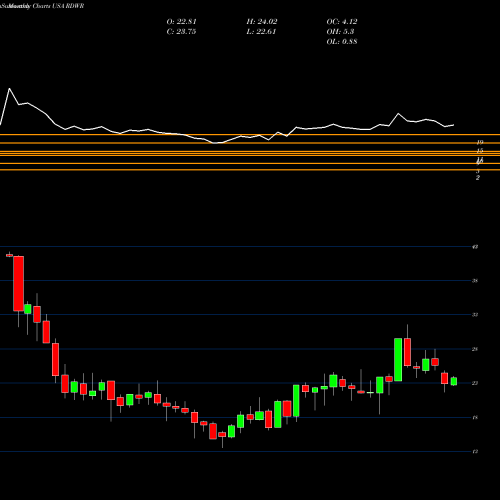Click the low value "L: 22.61"
The width and height of the screenshot is (500, 500).
[261, 32]
